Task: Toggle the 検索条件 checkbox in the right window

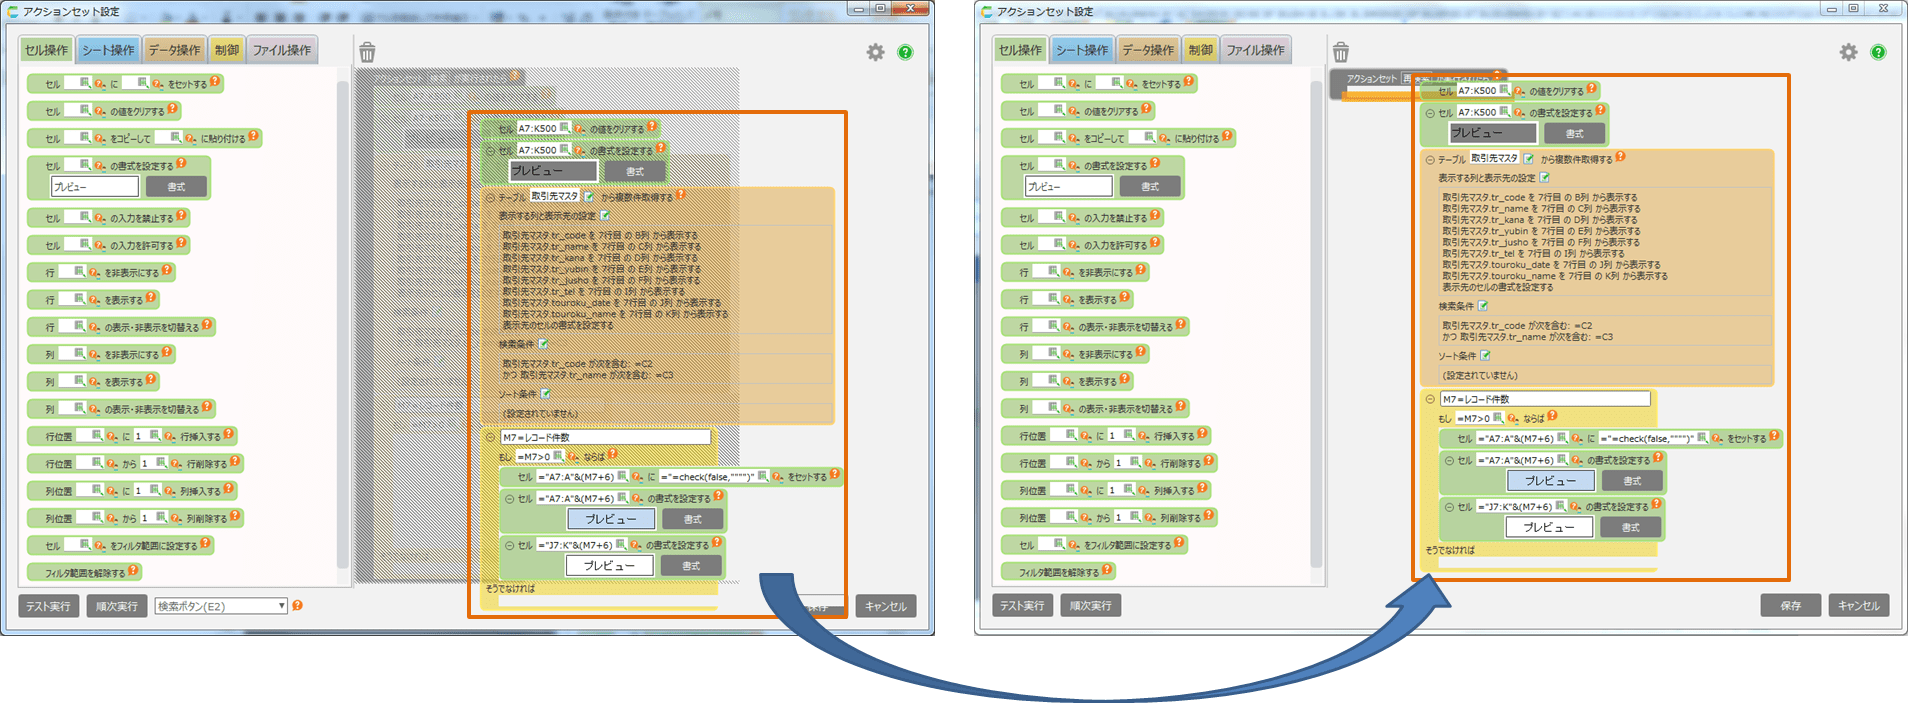Action: 1483,306
